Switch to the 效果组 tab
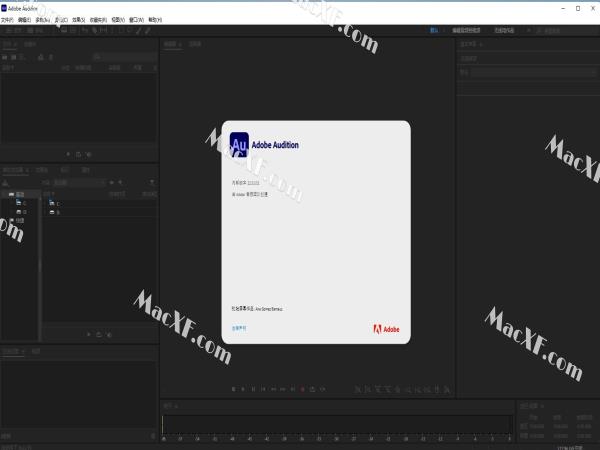The height and width of the screenshot is (450, 600). (42, 170)
